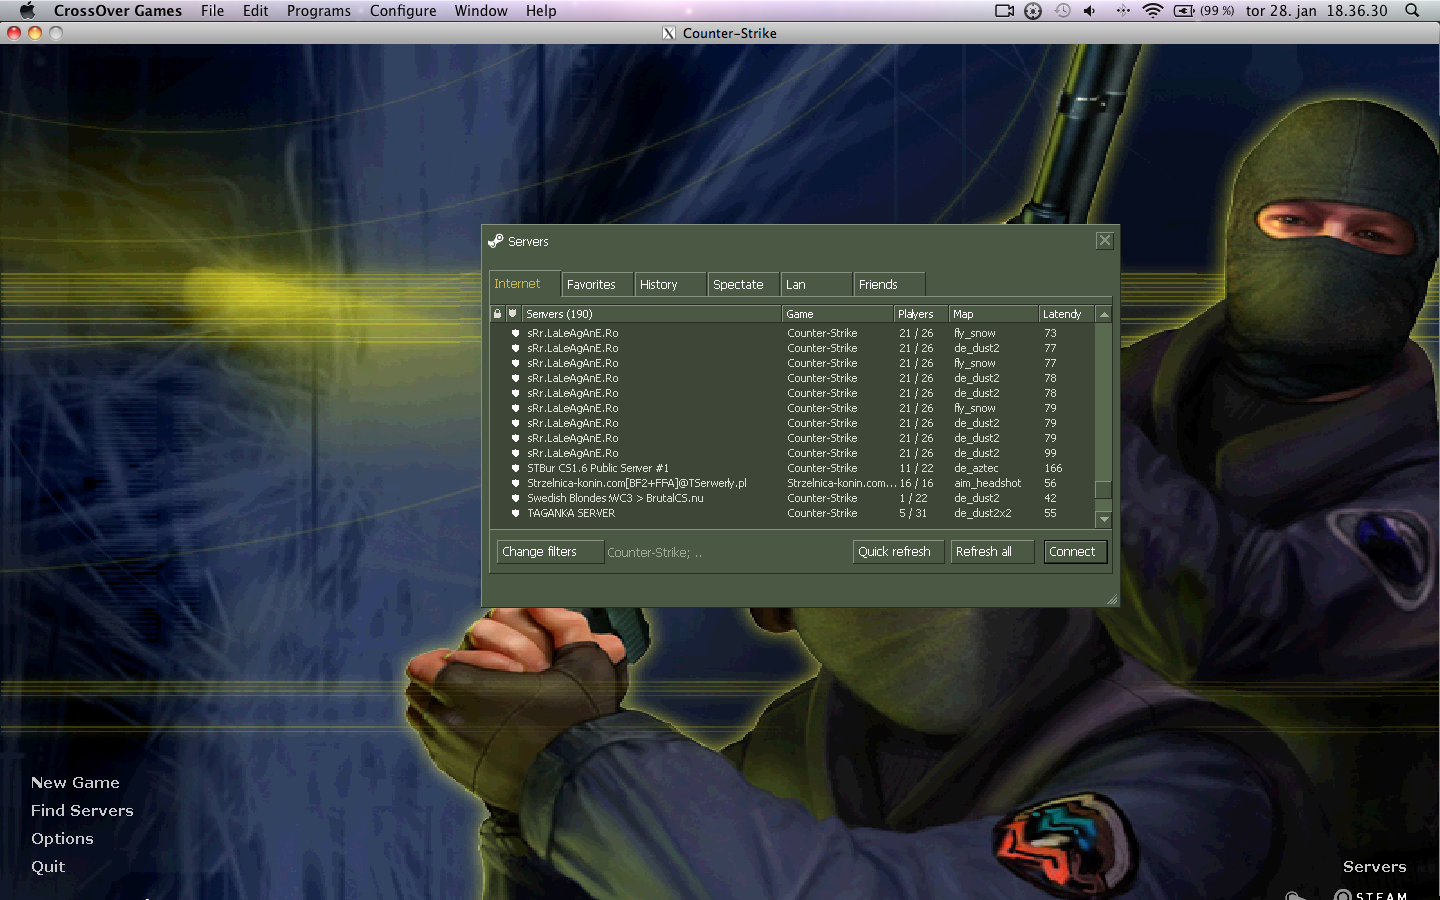
Task: Click New Game in main menu
Action: tap(75, 783)
